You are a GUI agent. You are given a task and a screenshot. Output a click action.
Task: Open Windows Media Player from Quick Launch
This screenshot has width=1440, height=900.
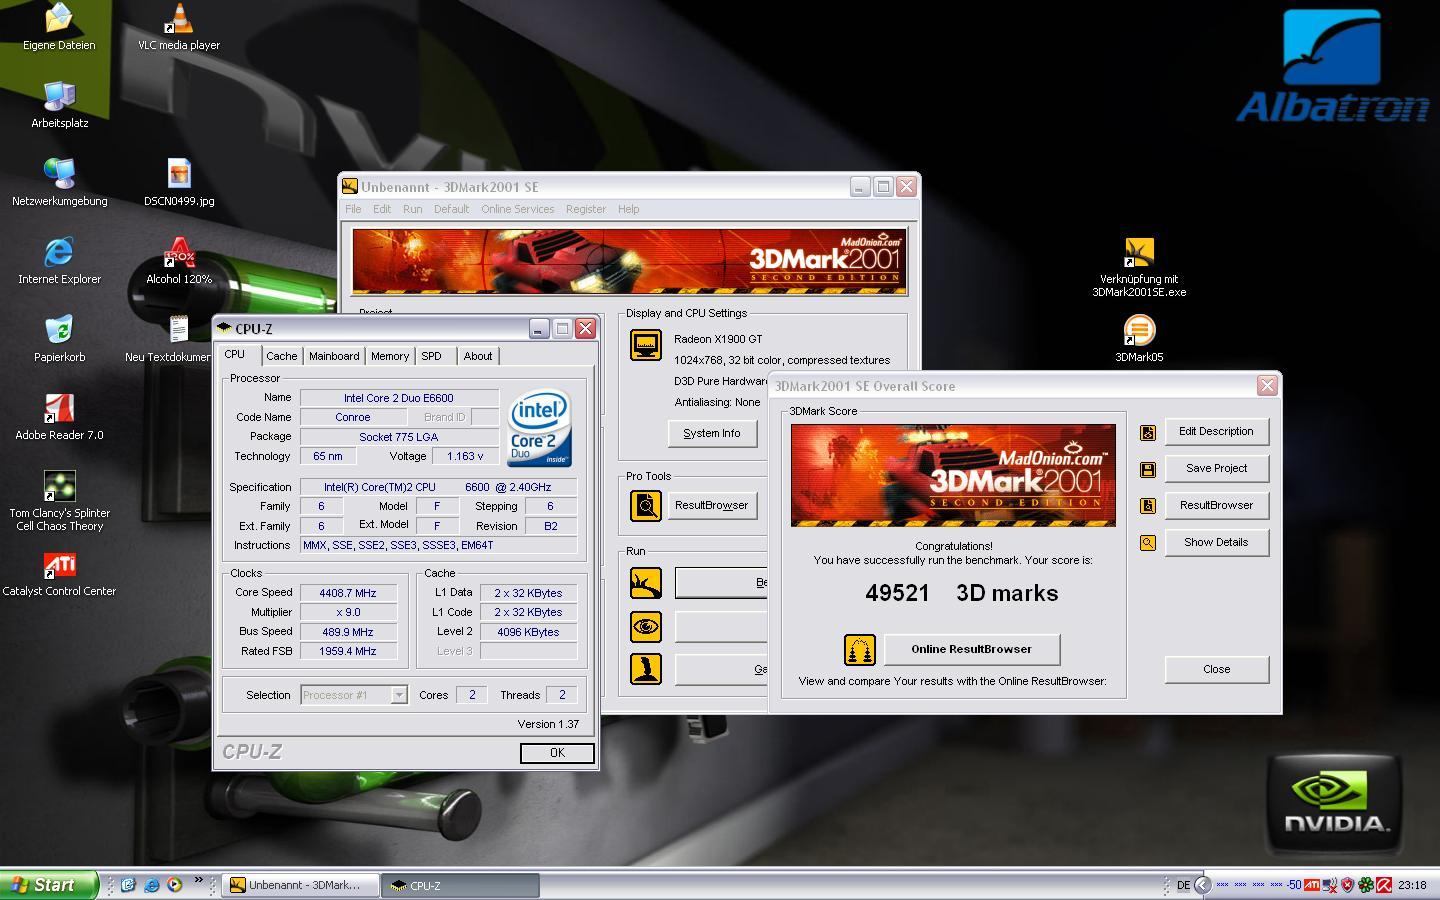coord(175,885)
